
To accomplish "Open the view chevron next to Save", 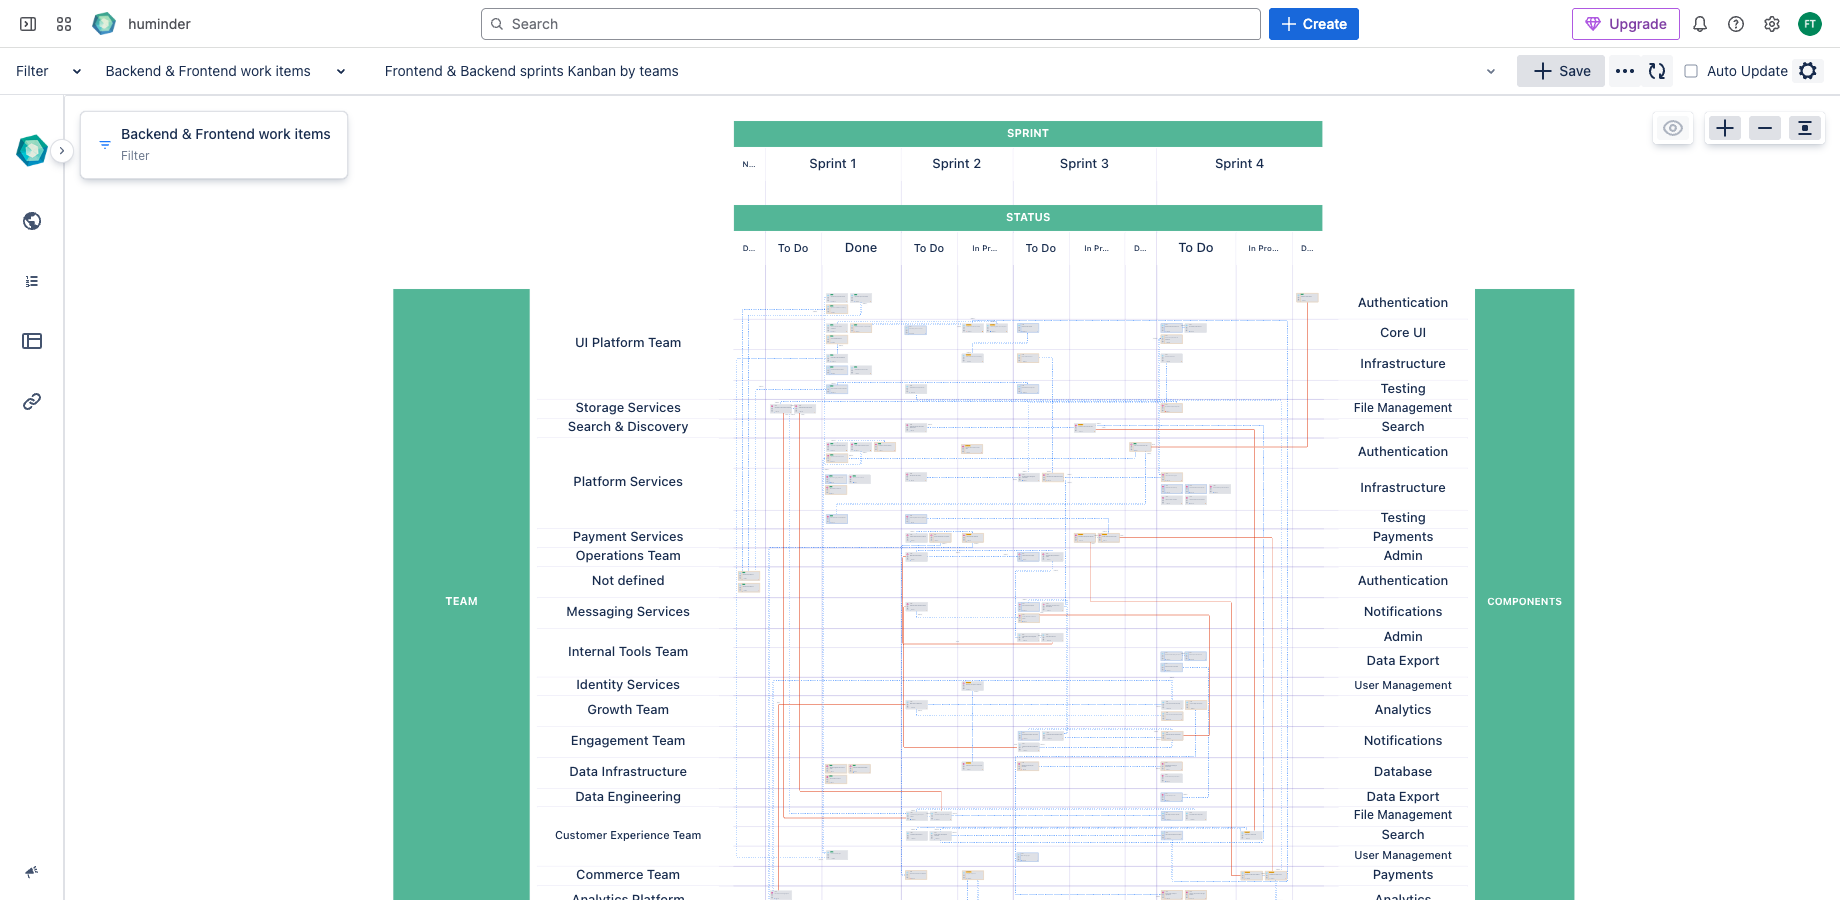I will coord(1491,71).
